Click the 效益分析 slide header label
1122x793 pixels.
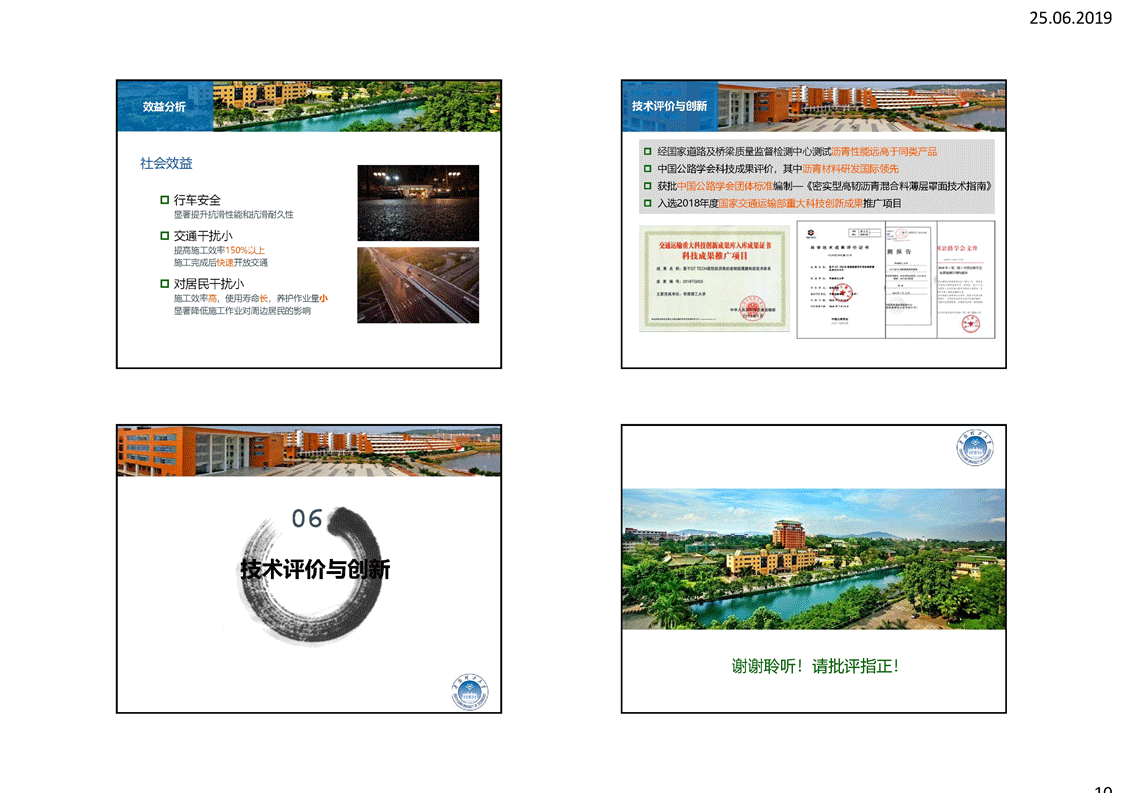(164, 106)
